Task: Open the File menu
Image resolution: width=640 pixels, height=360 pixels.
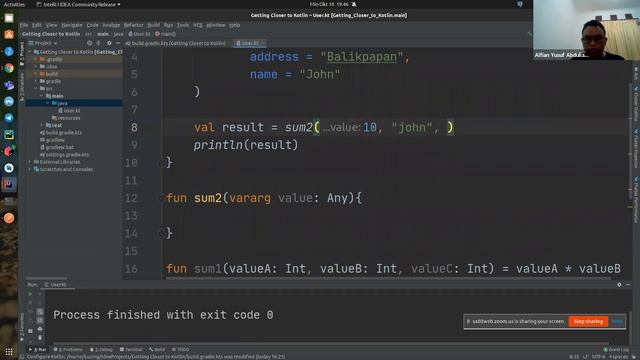Action: click(24, 25)
